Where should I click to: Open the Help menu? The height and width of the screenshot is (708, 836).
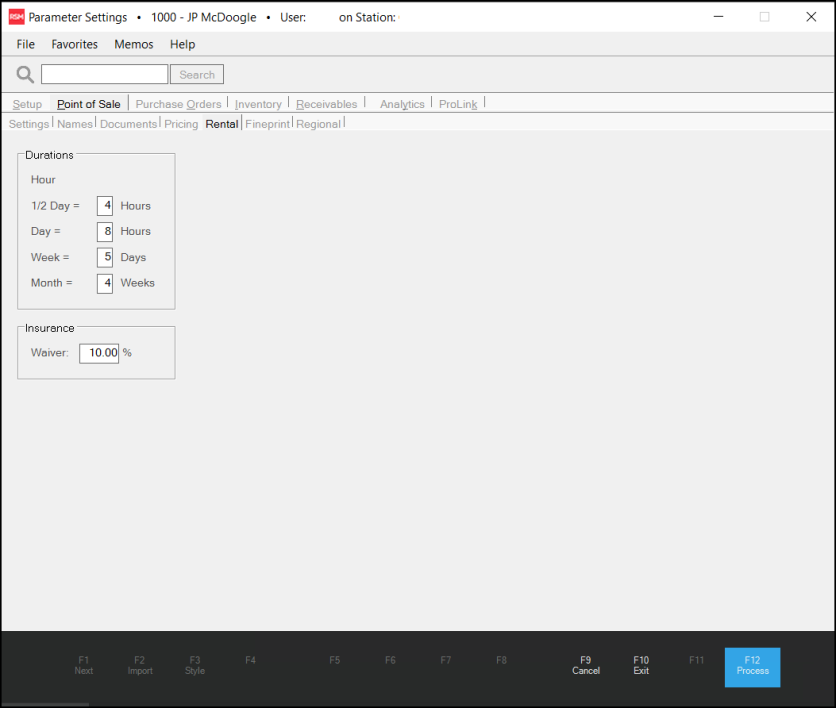click(182, 44)
